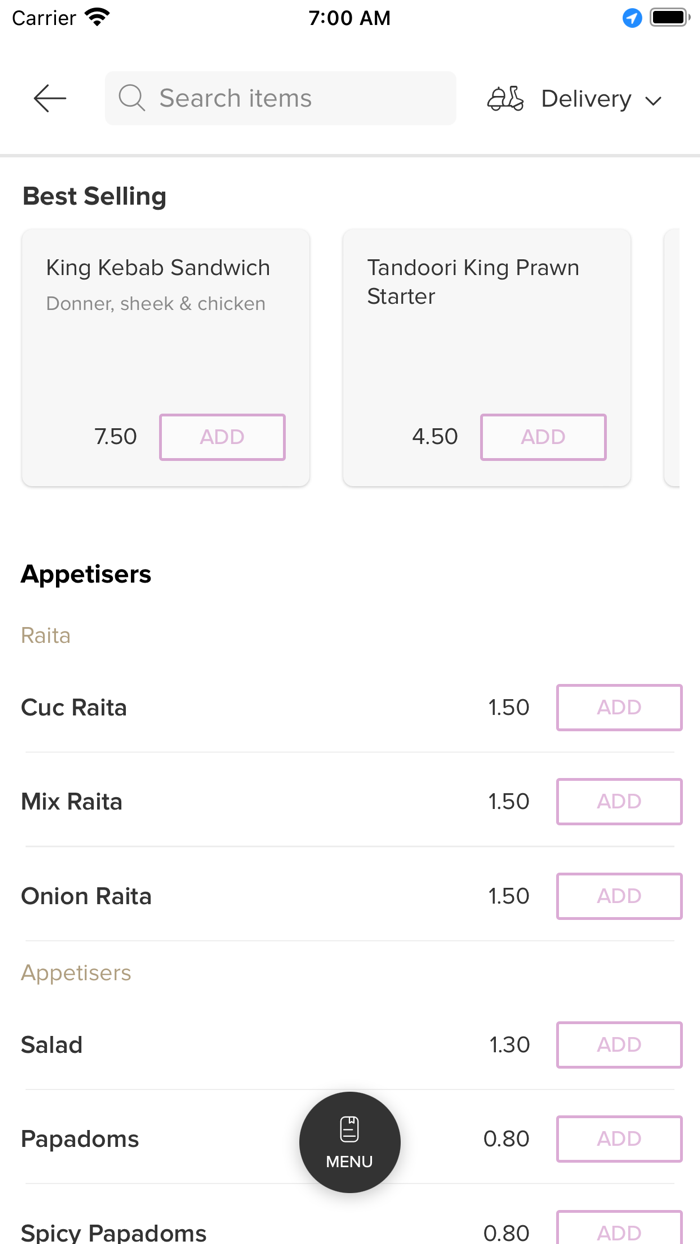Tap the delivery scooter icon
Viewport: 700px width, 1244px height.
coord(505,99)
